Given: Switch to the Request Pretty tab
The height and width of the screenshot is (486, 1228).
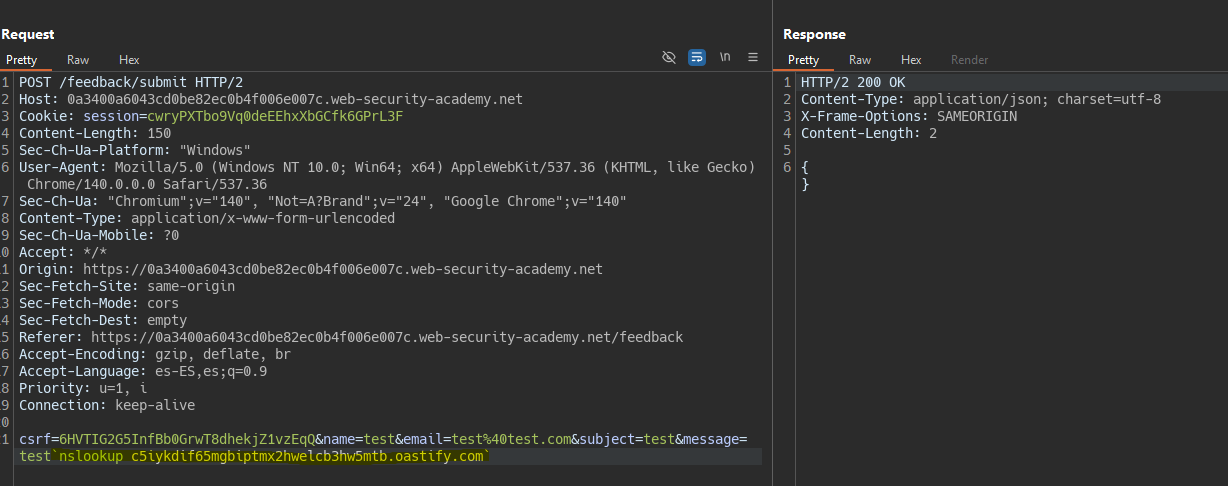Looking at the screenshot, I should (21, 60).
